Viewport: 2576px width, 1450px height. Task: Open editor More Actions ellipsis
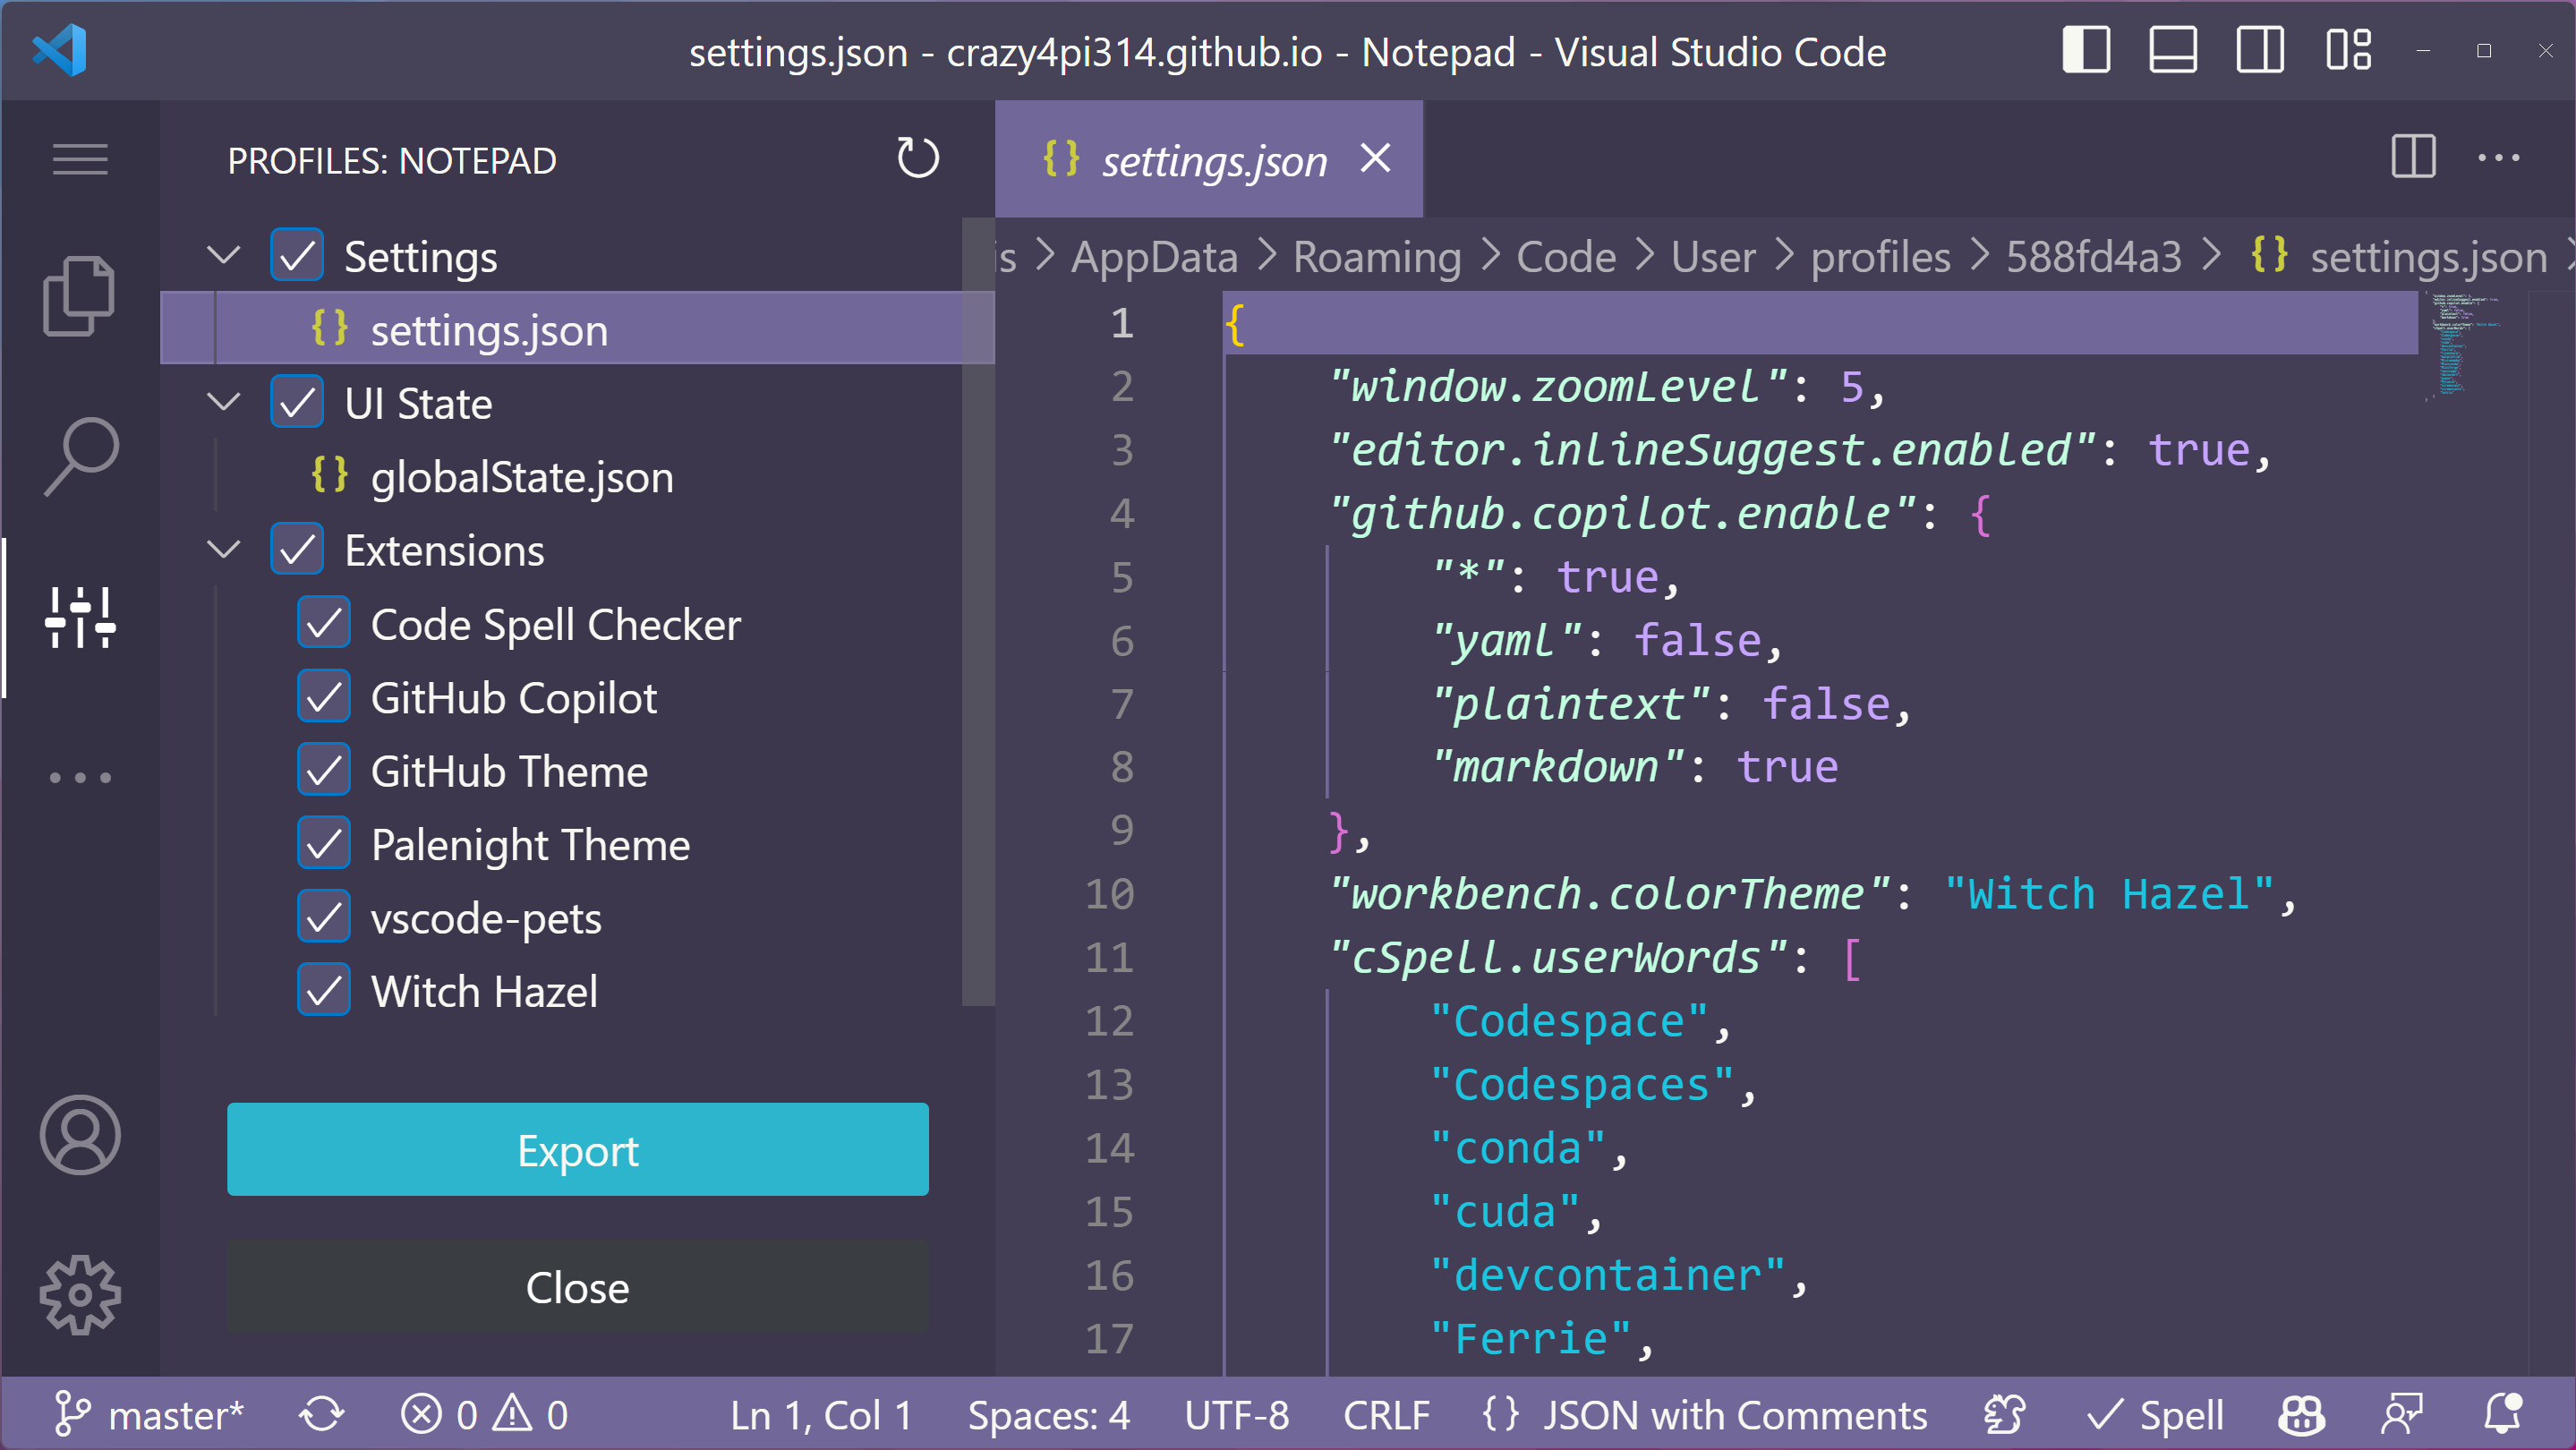tap(2498, 157)
